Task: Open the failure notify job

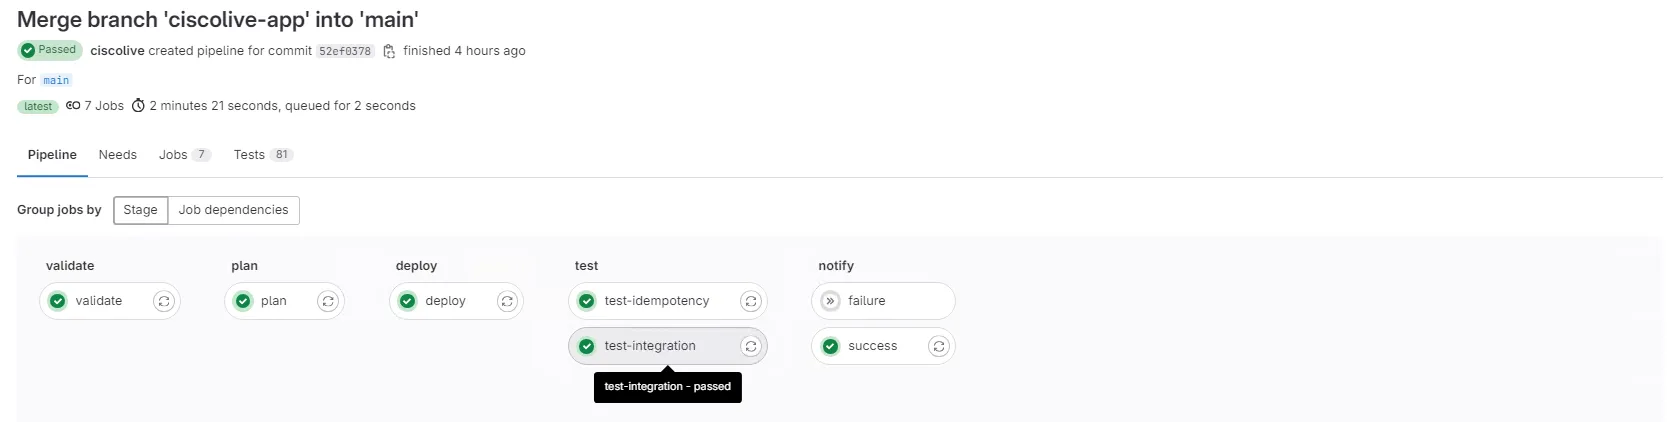Action: click(867, 301)
